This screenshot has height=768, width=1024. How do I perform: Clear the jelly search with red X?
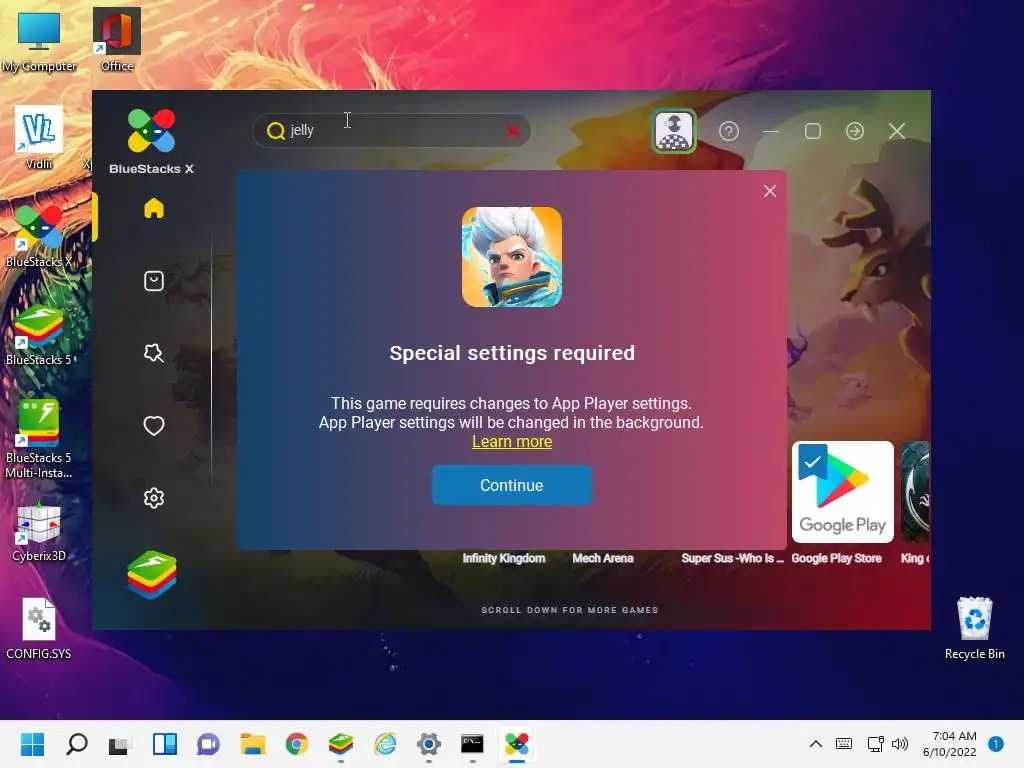(513, 131)
